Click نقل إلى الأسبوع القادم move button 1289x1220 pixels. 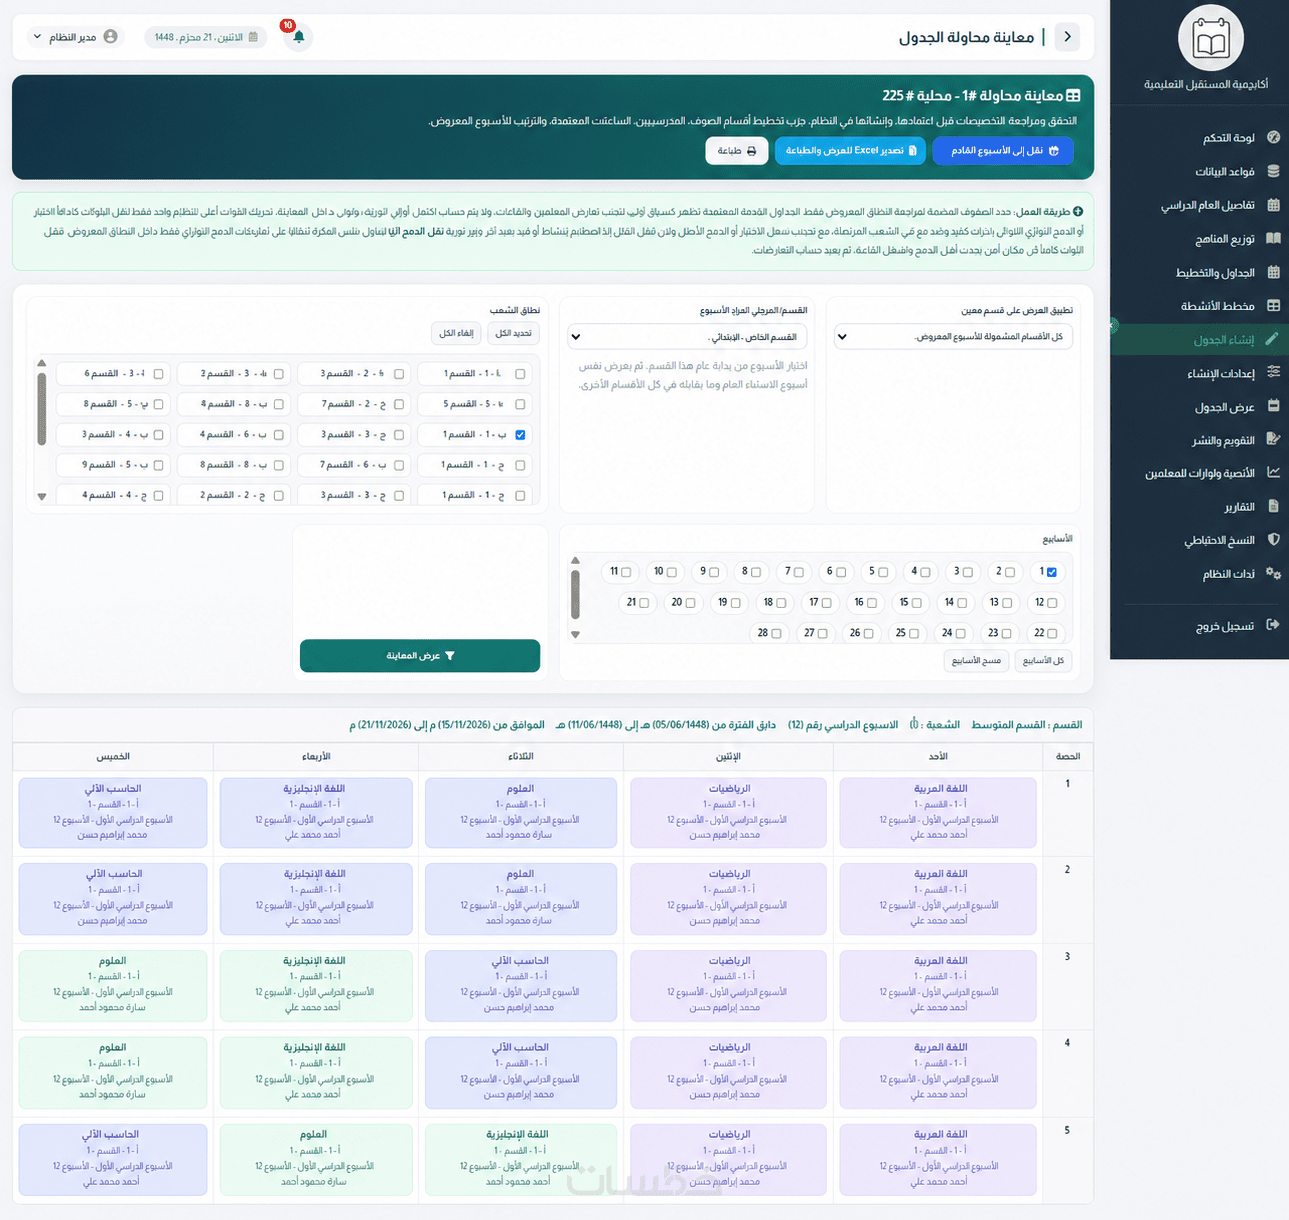(x=1004, y=150)
